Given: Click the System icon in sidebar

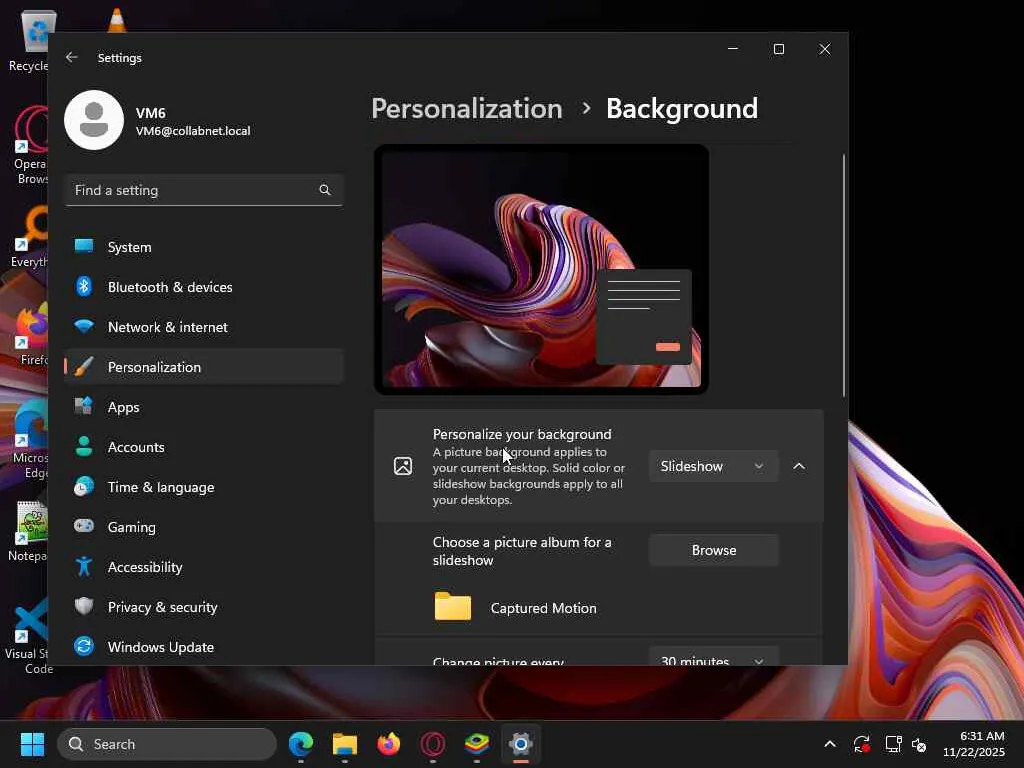Looking at the screenshot, I should coord(84,247).
